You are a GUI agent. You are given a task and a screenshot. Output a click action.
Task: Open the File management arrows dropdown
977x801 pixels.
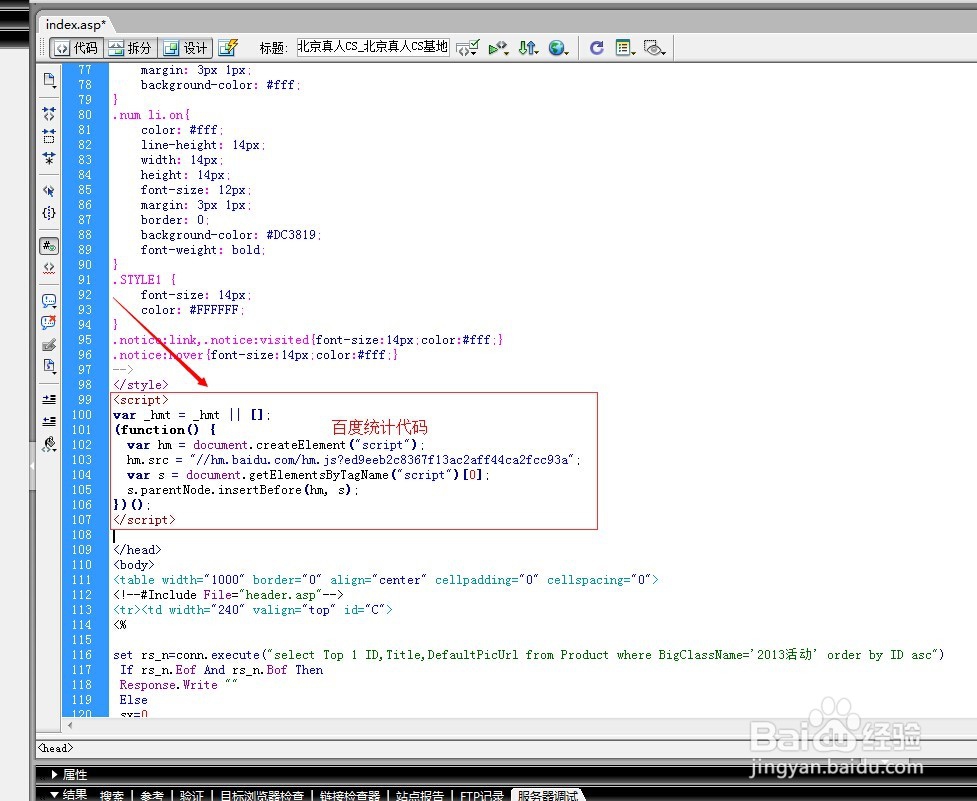(528, 48)
